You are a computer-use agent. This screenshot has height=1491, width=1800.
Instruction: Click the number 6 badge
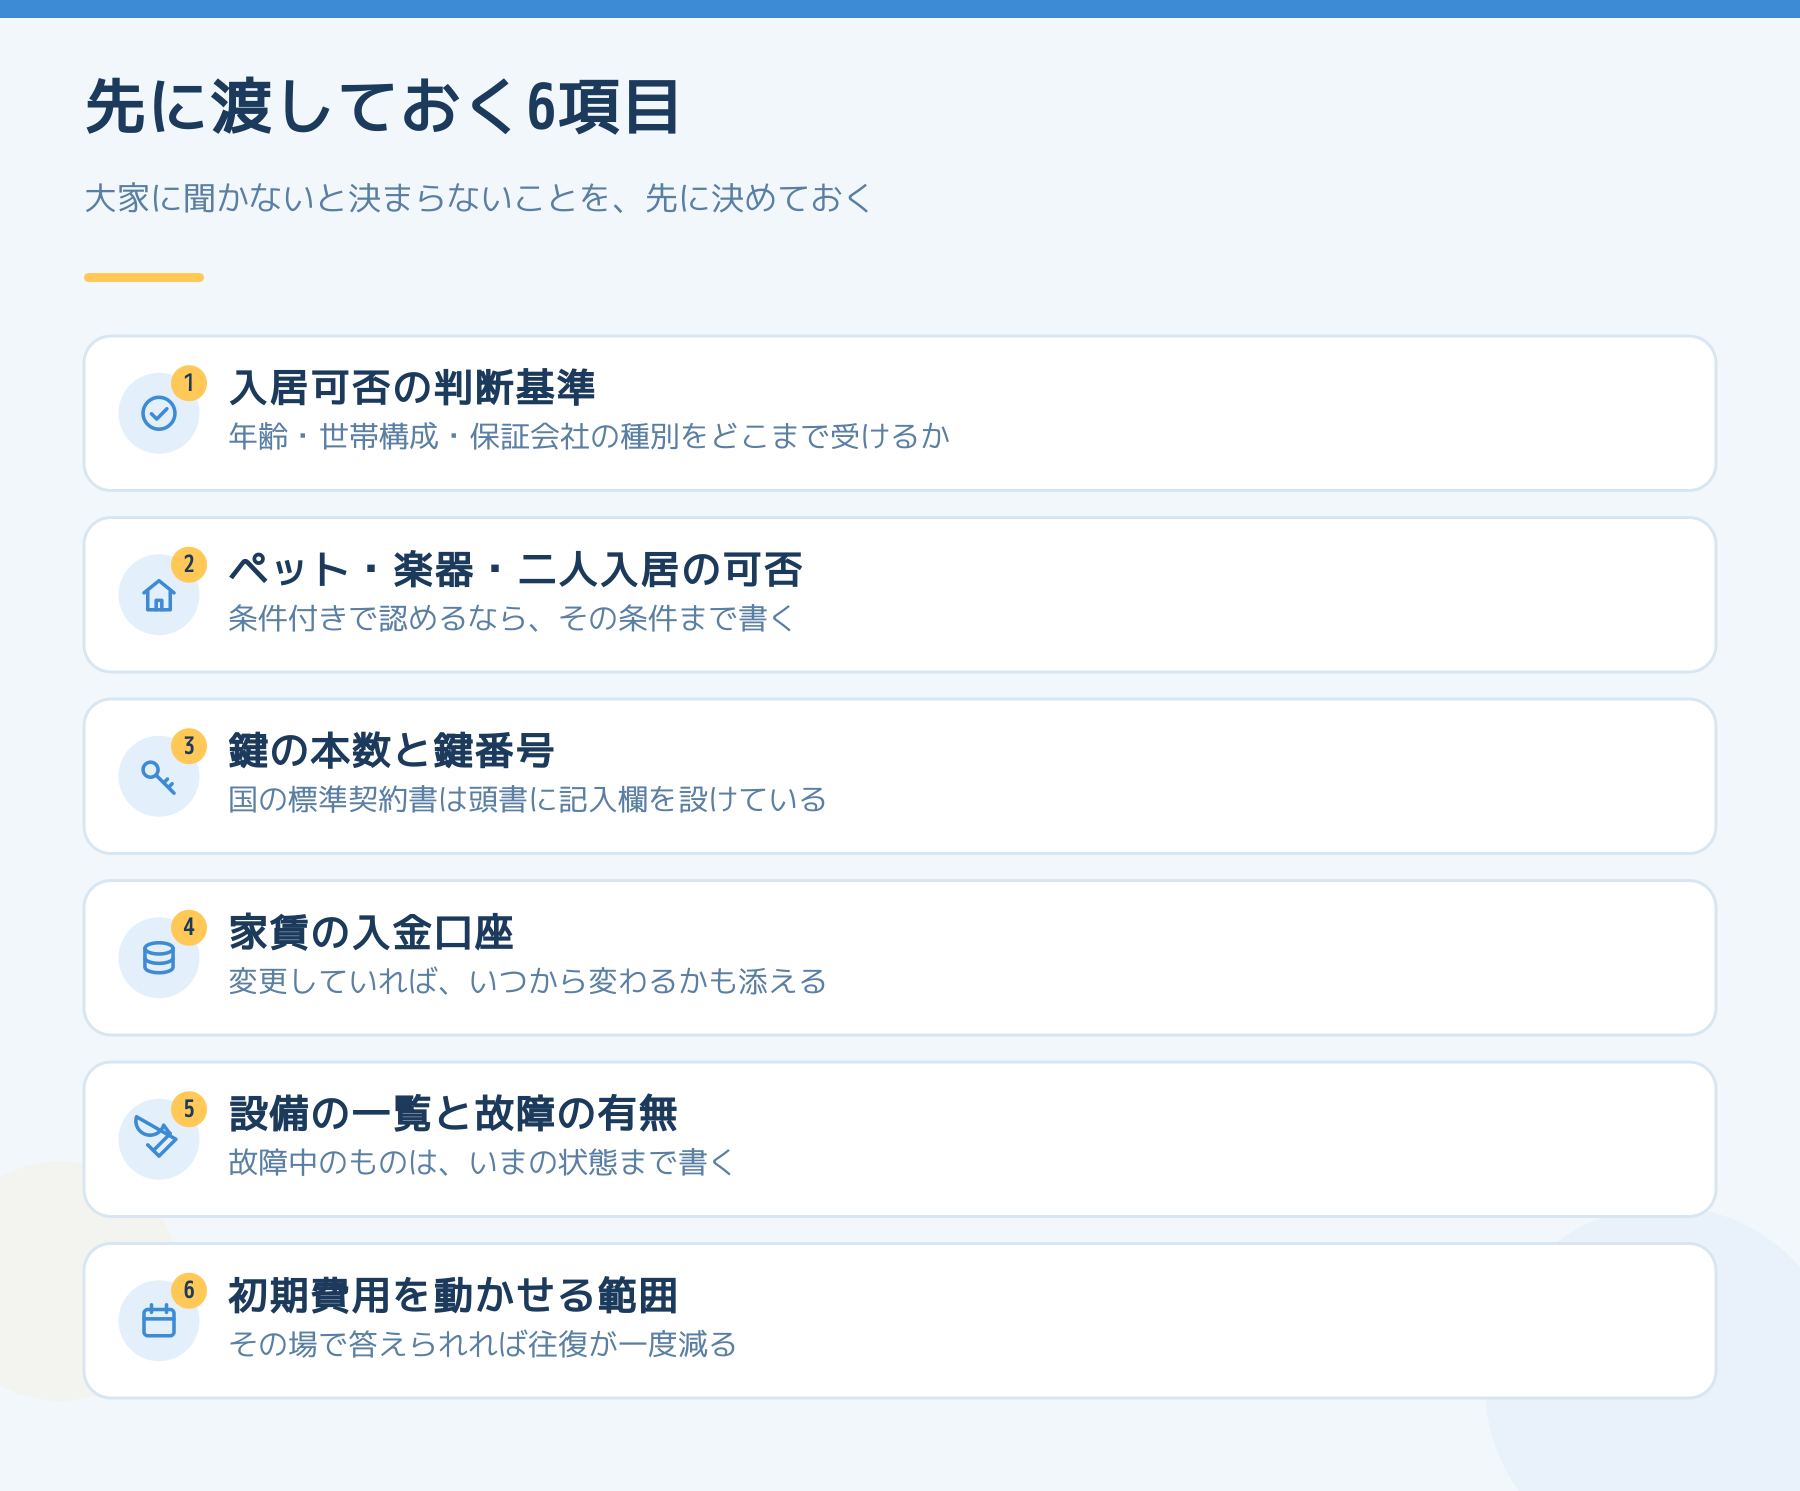tap(189, 1291)
